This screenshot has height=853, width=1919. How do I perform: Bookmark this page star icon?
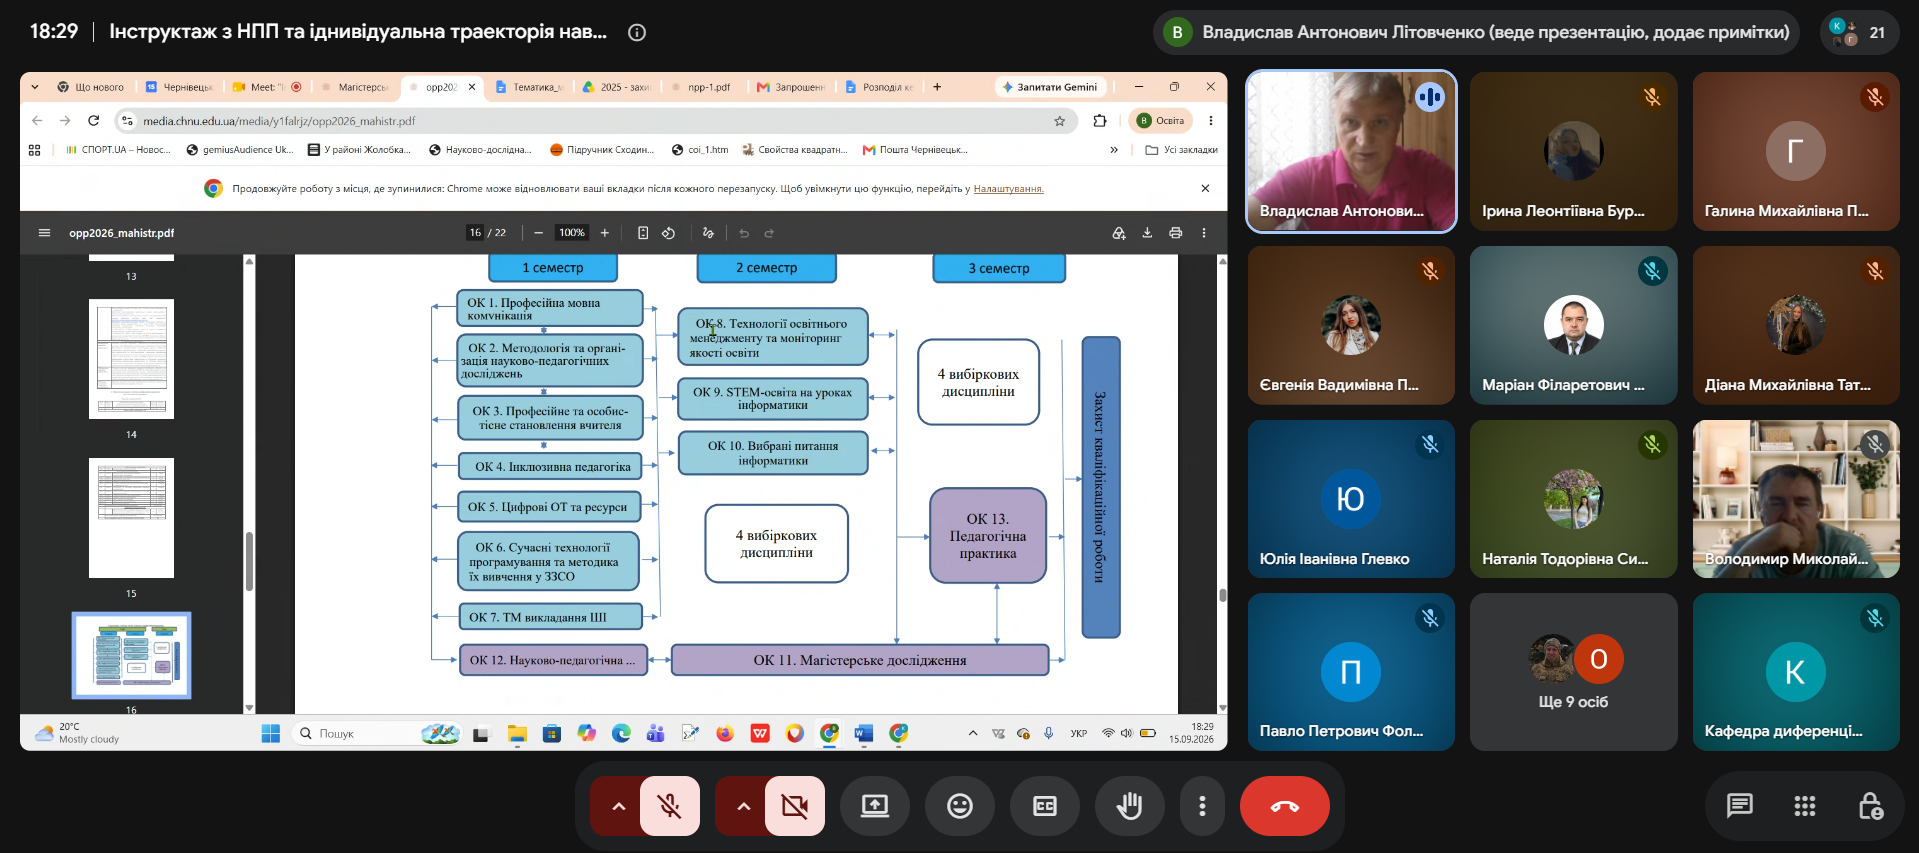[x=1059, y=121]
